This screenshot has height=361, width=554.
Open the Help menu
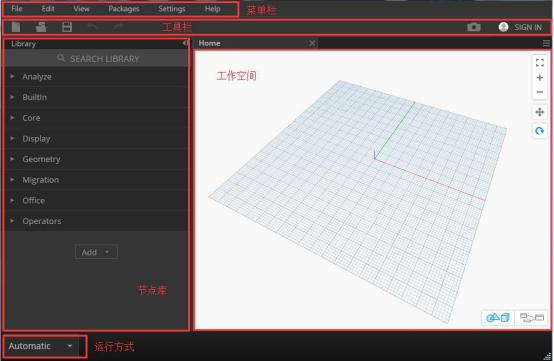click(212, 9)
